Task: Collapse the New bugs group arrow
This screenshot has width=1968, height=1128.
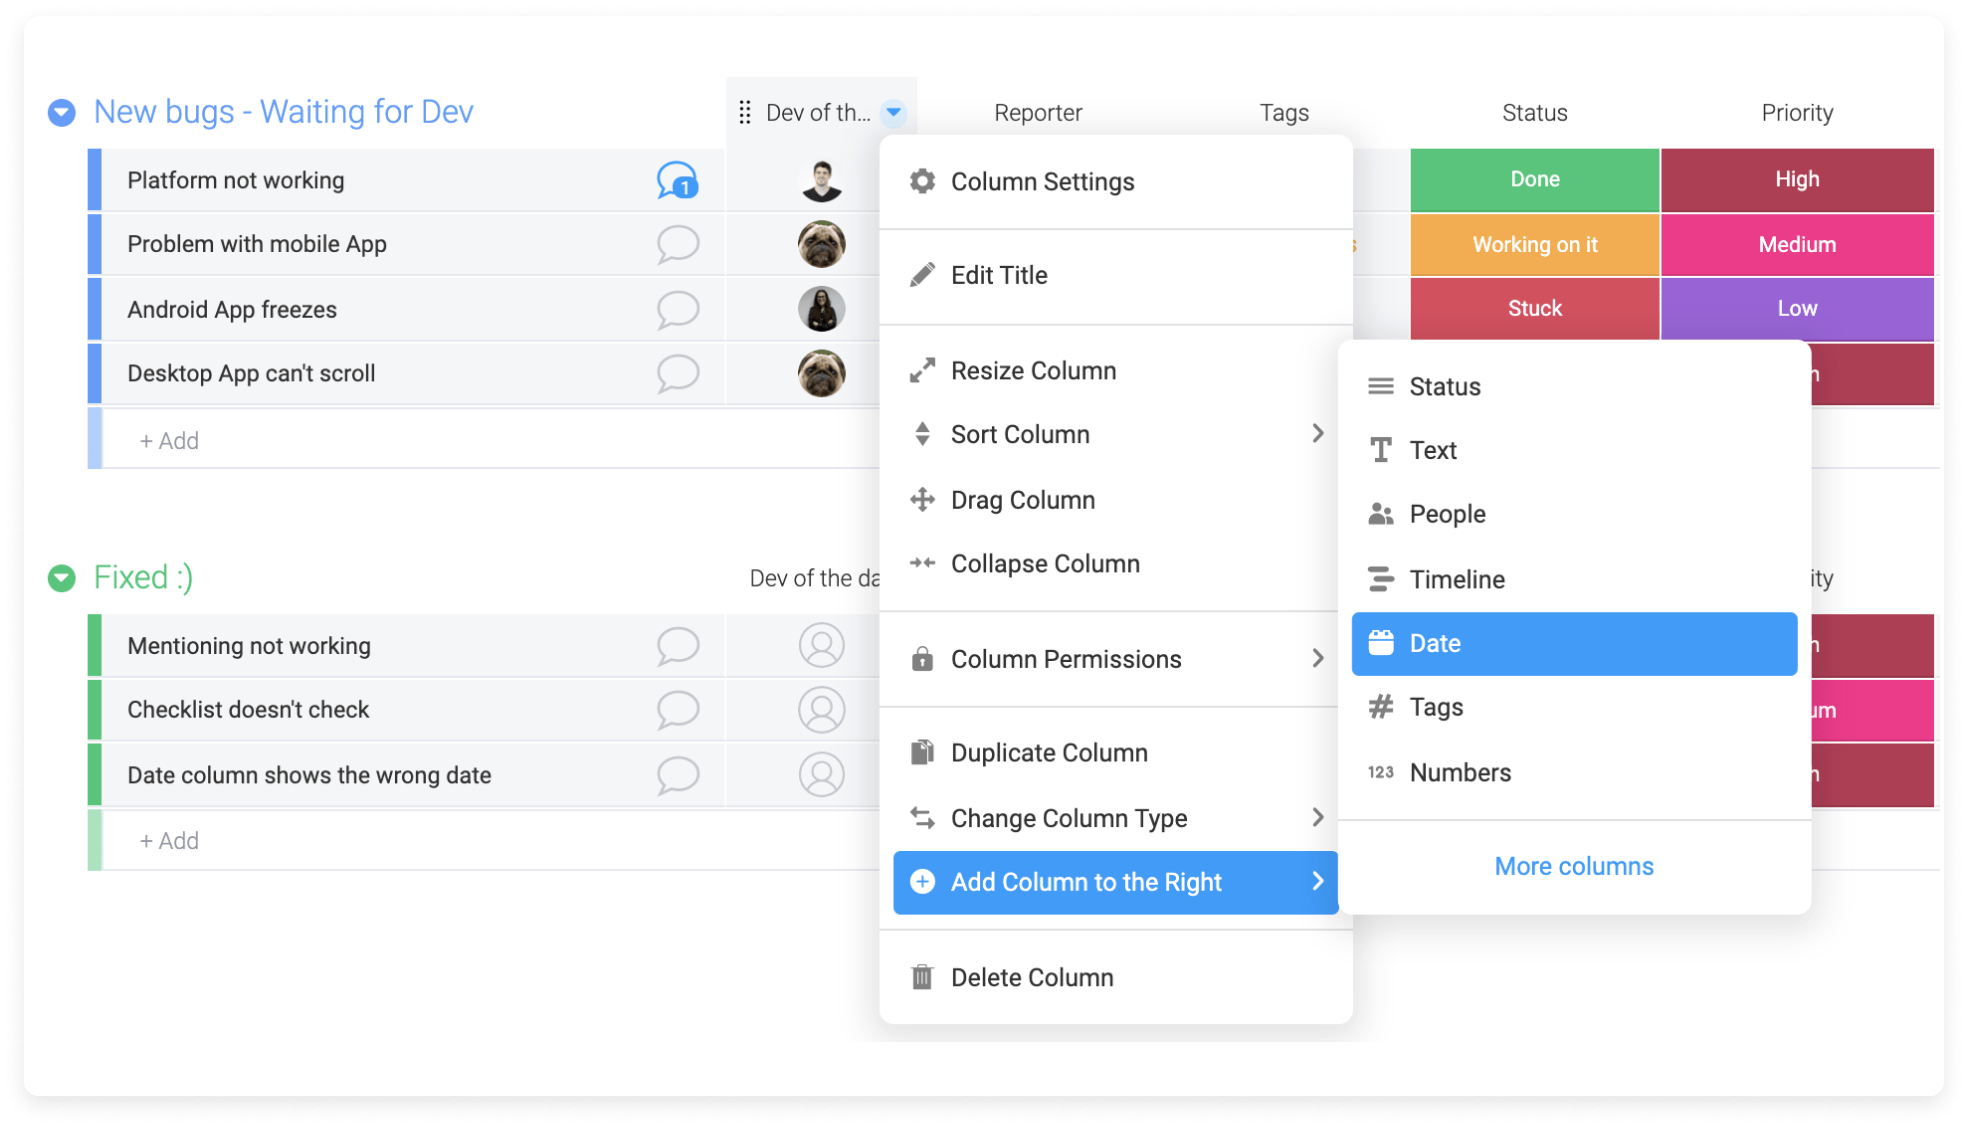Action: [62, 113]
